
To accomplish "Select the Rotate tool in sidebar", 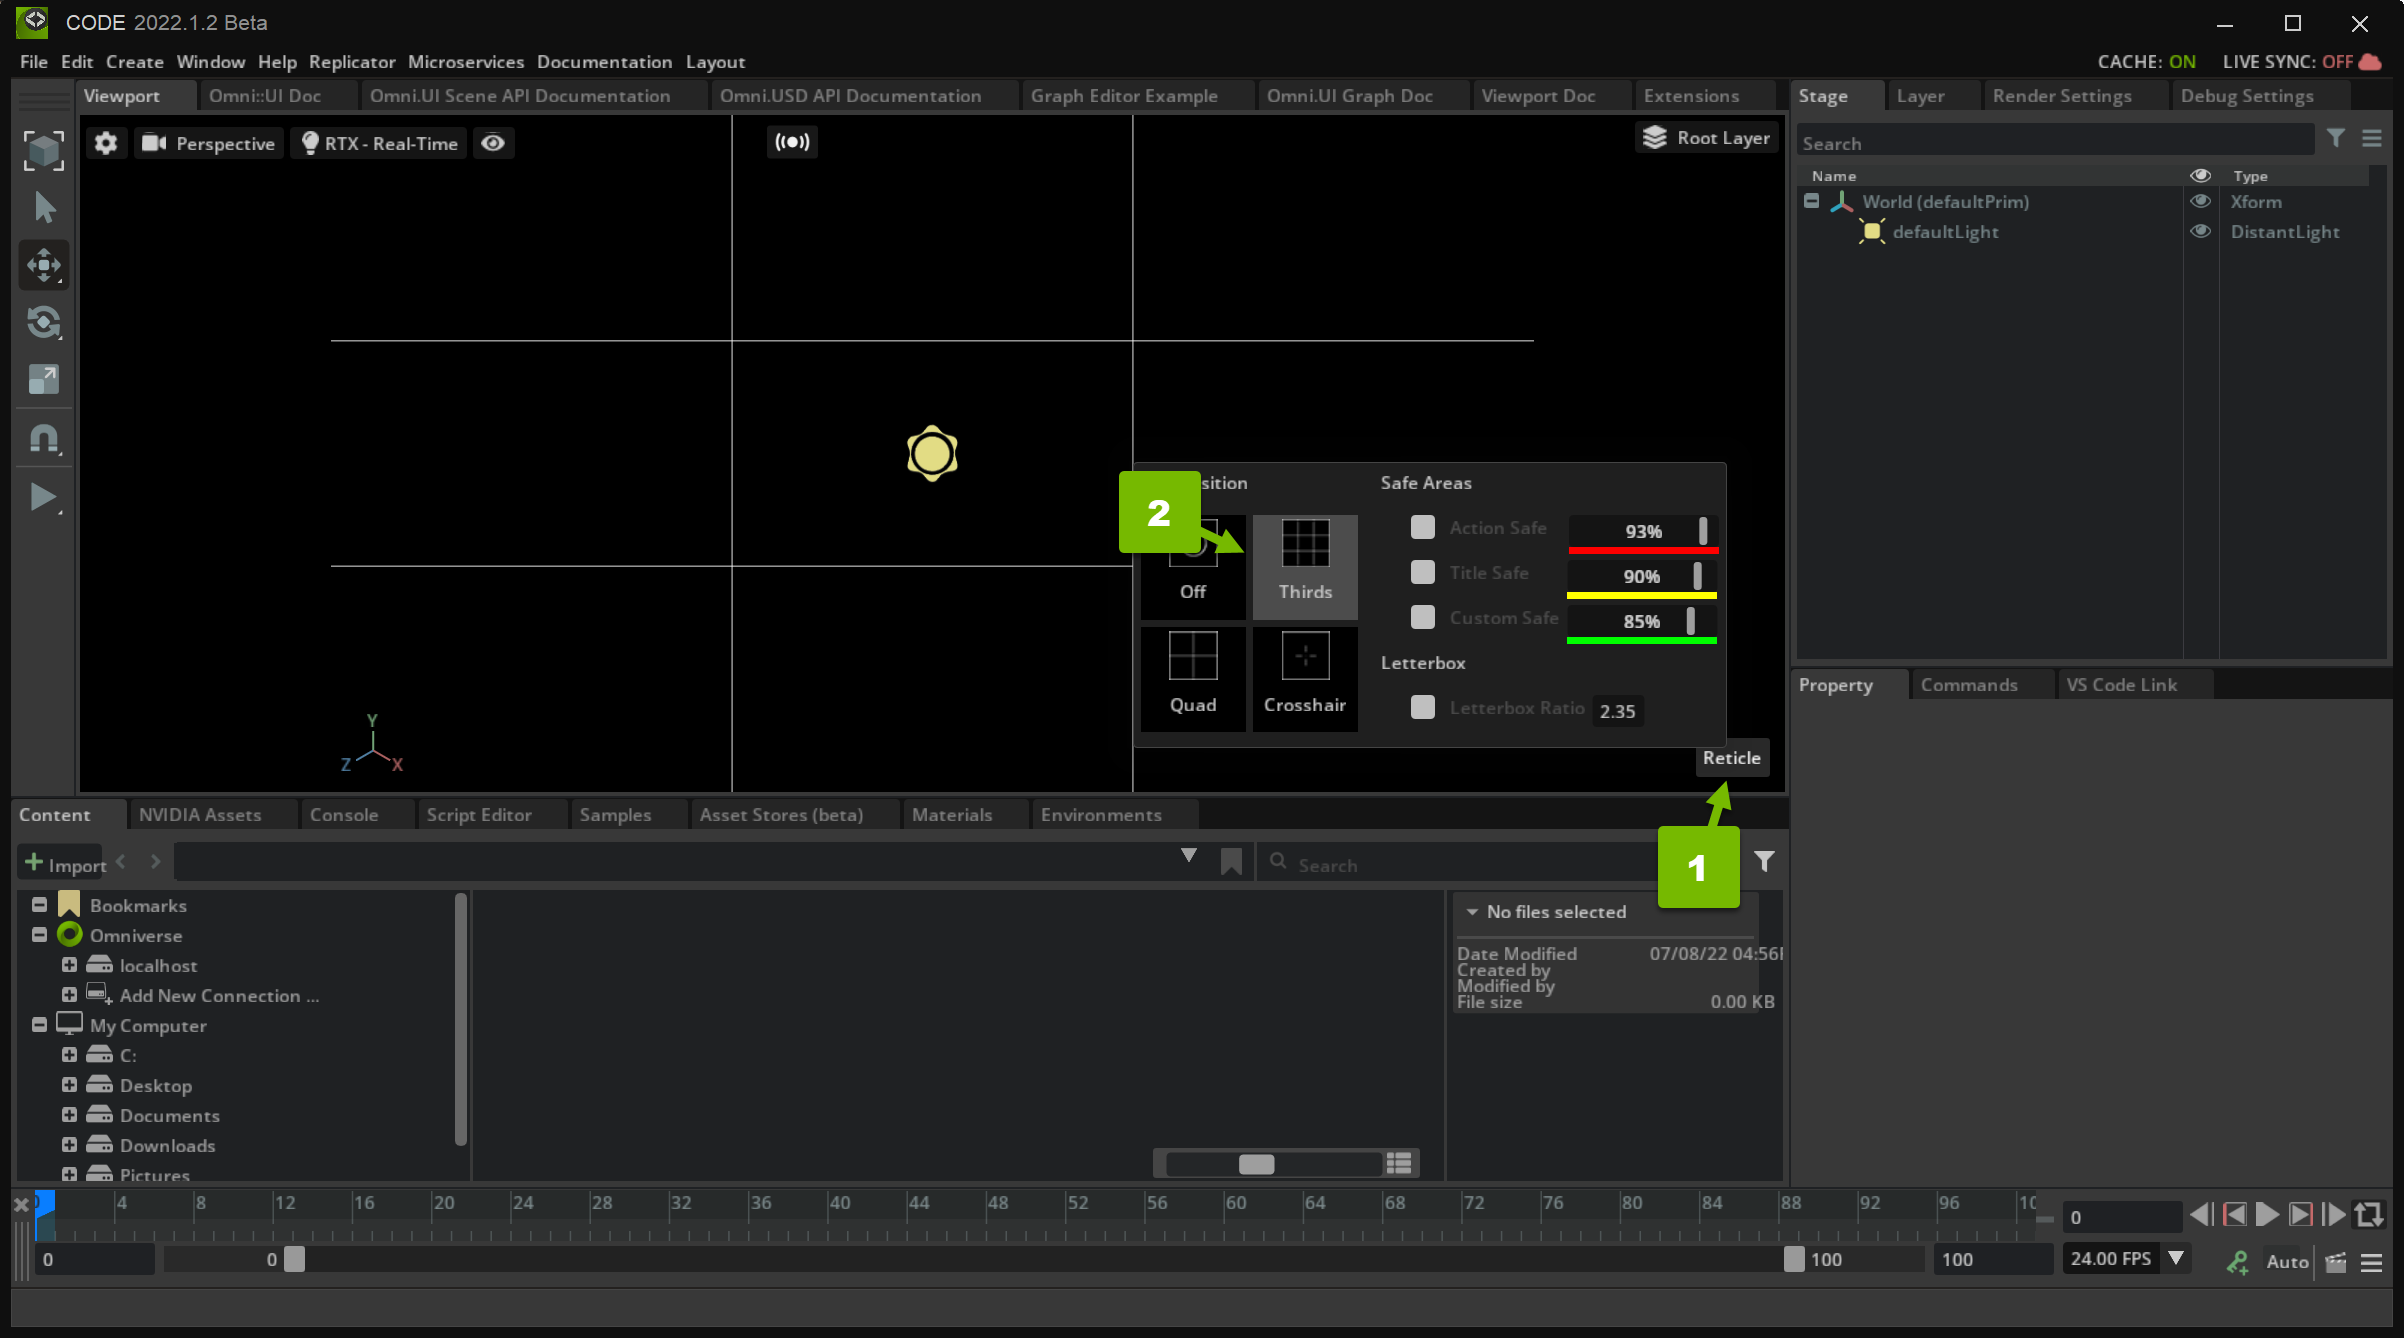I will (x=43, y=320).
